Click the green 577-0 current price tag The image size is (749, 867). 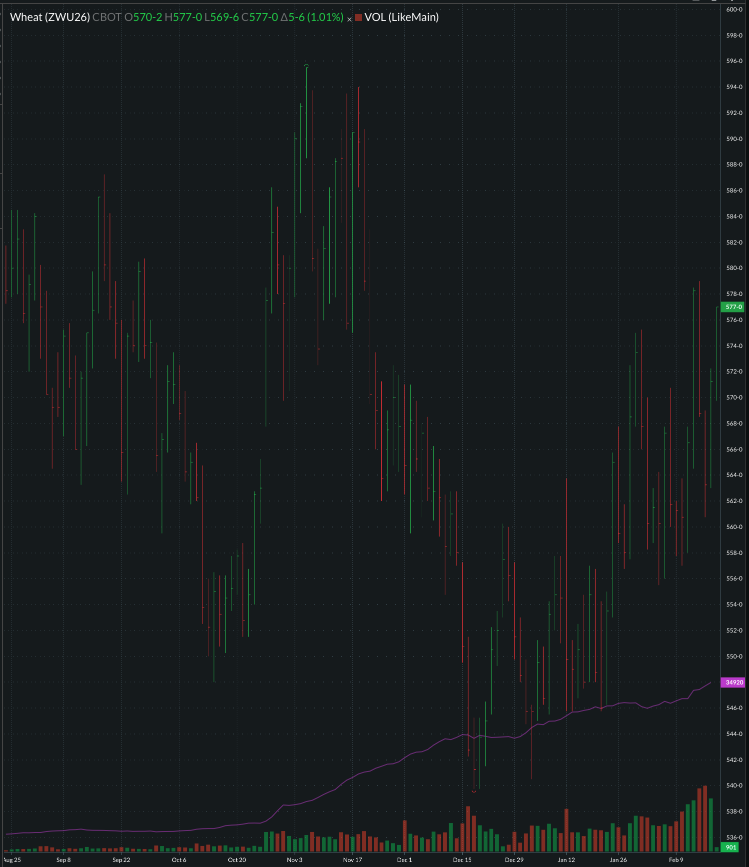pos(733,307)
